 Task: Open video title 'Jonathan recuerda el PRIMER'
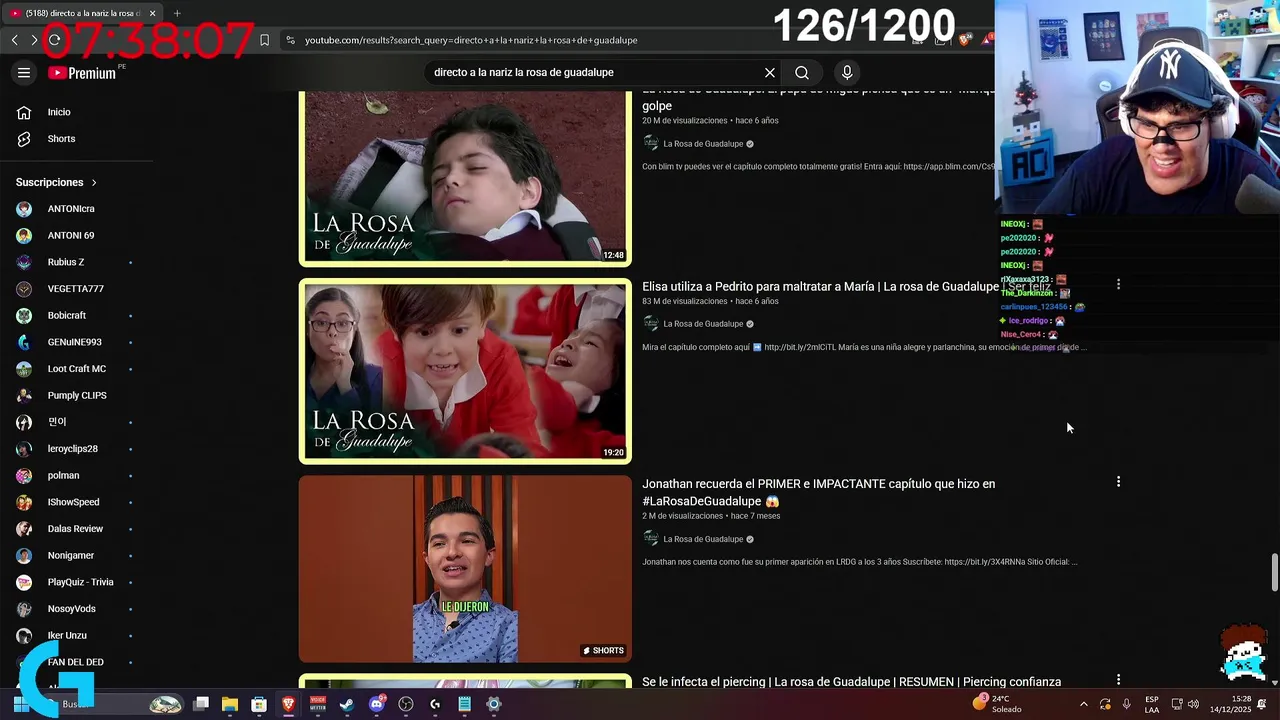tap(818, 492)
